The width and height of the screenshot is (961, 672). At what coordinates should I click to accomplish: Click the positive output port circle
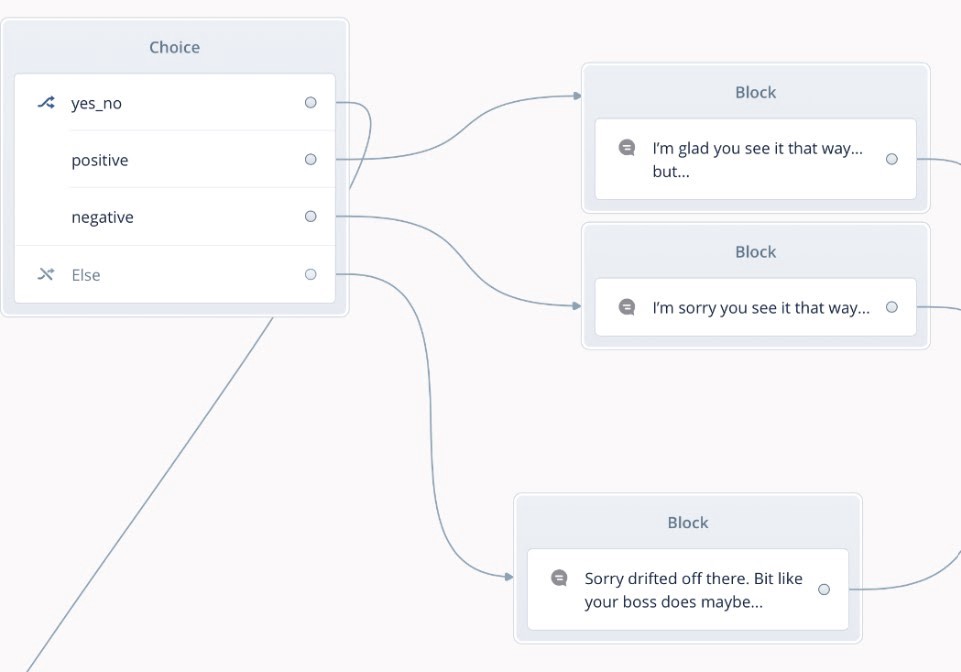tap(311, 159)
